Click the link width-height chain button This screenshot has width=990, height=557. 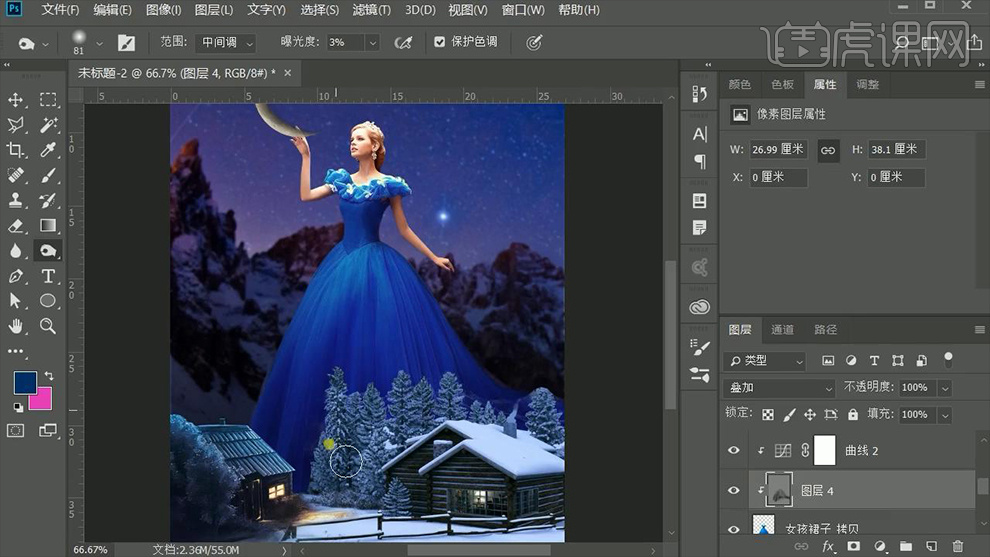(828, 149)
